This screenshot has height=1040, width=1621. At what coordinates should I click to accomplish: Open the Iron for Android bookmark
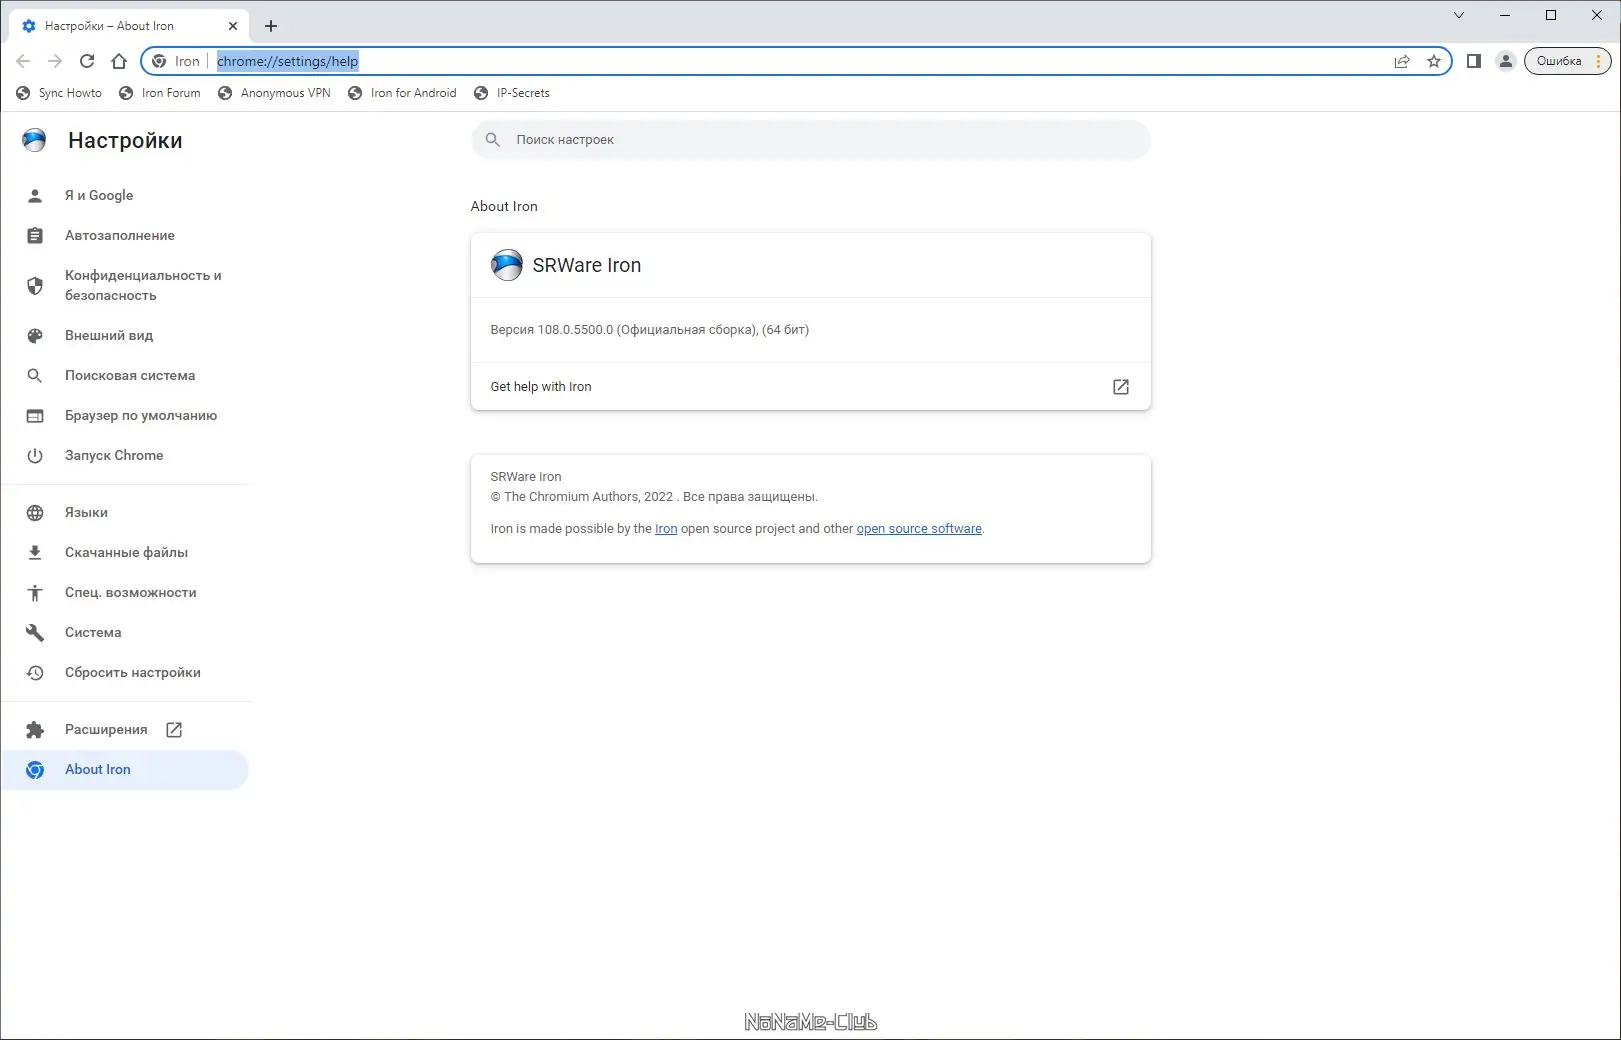[x=402, y=93]
